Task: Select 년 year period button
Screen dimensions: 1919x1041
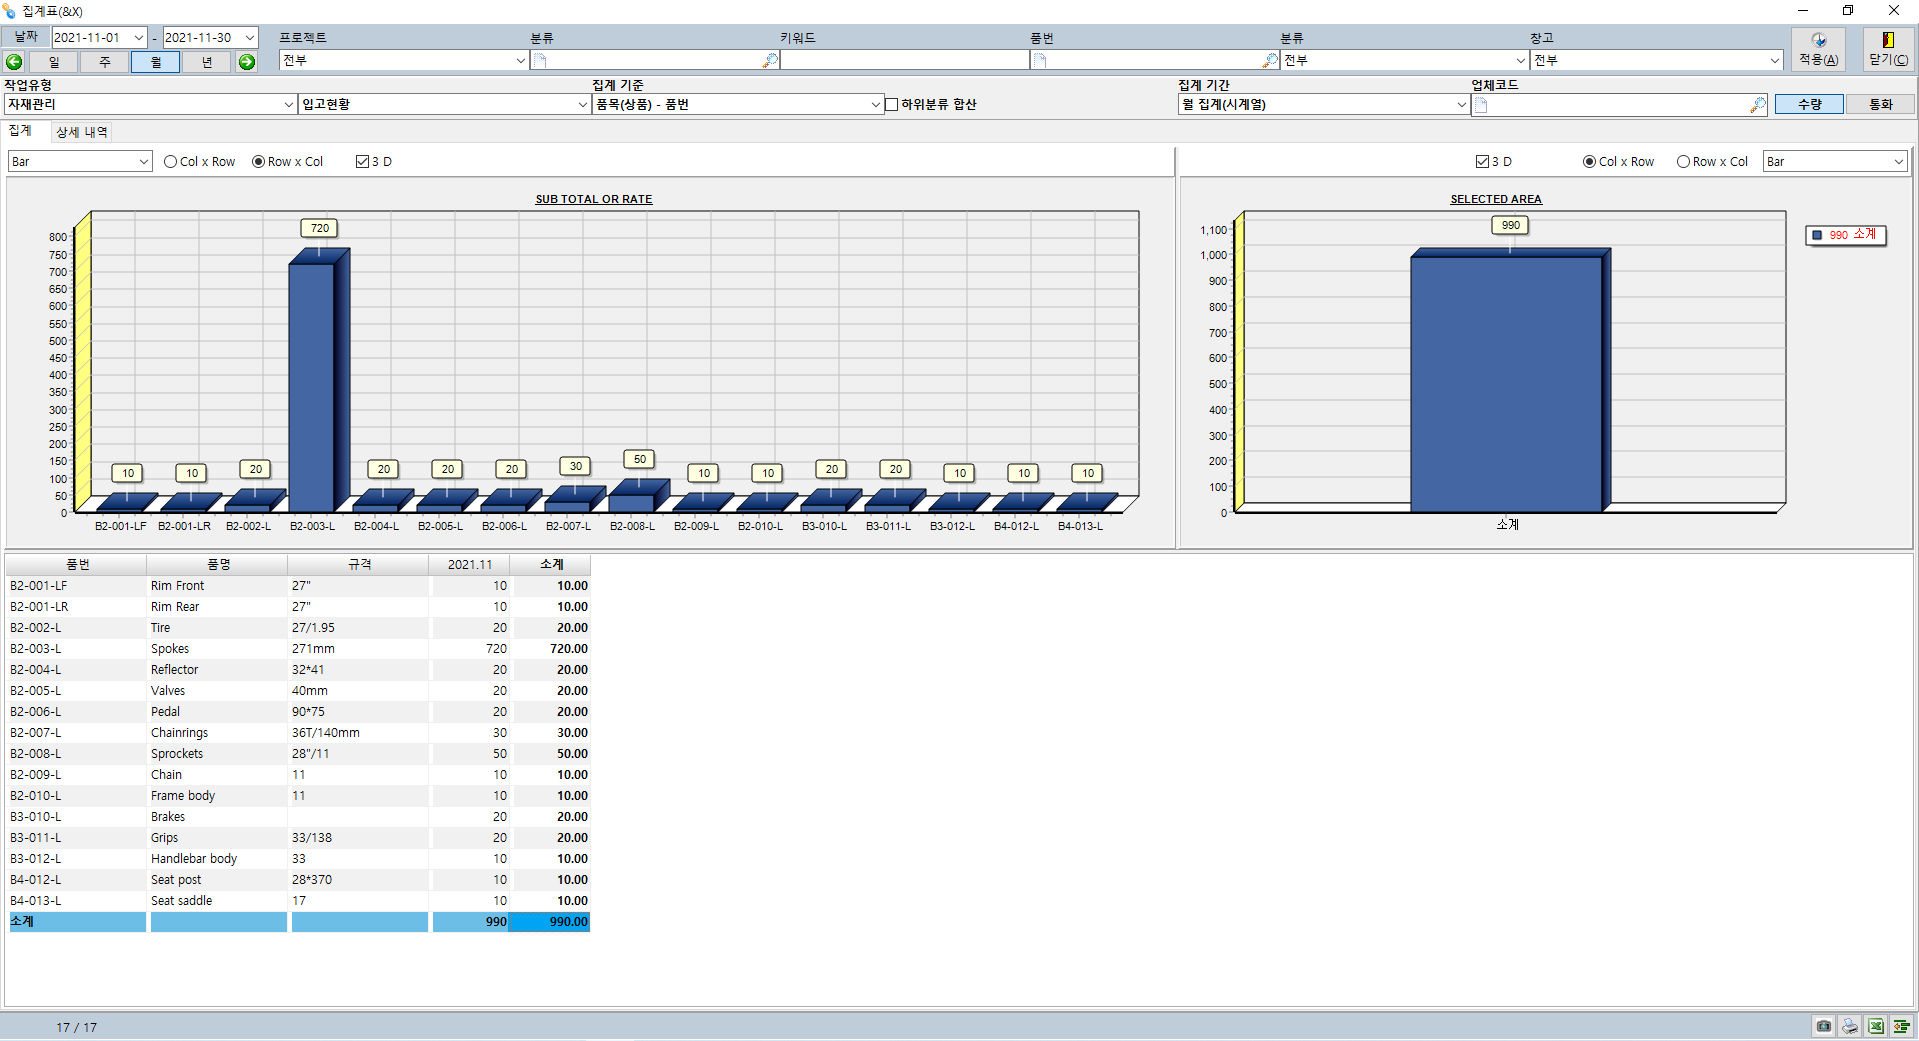Action: (207, 62)
